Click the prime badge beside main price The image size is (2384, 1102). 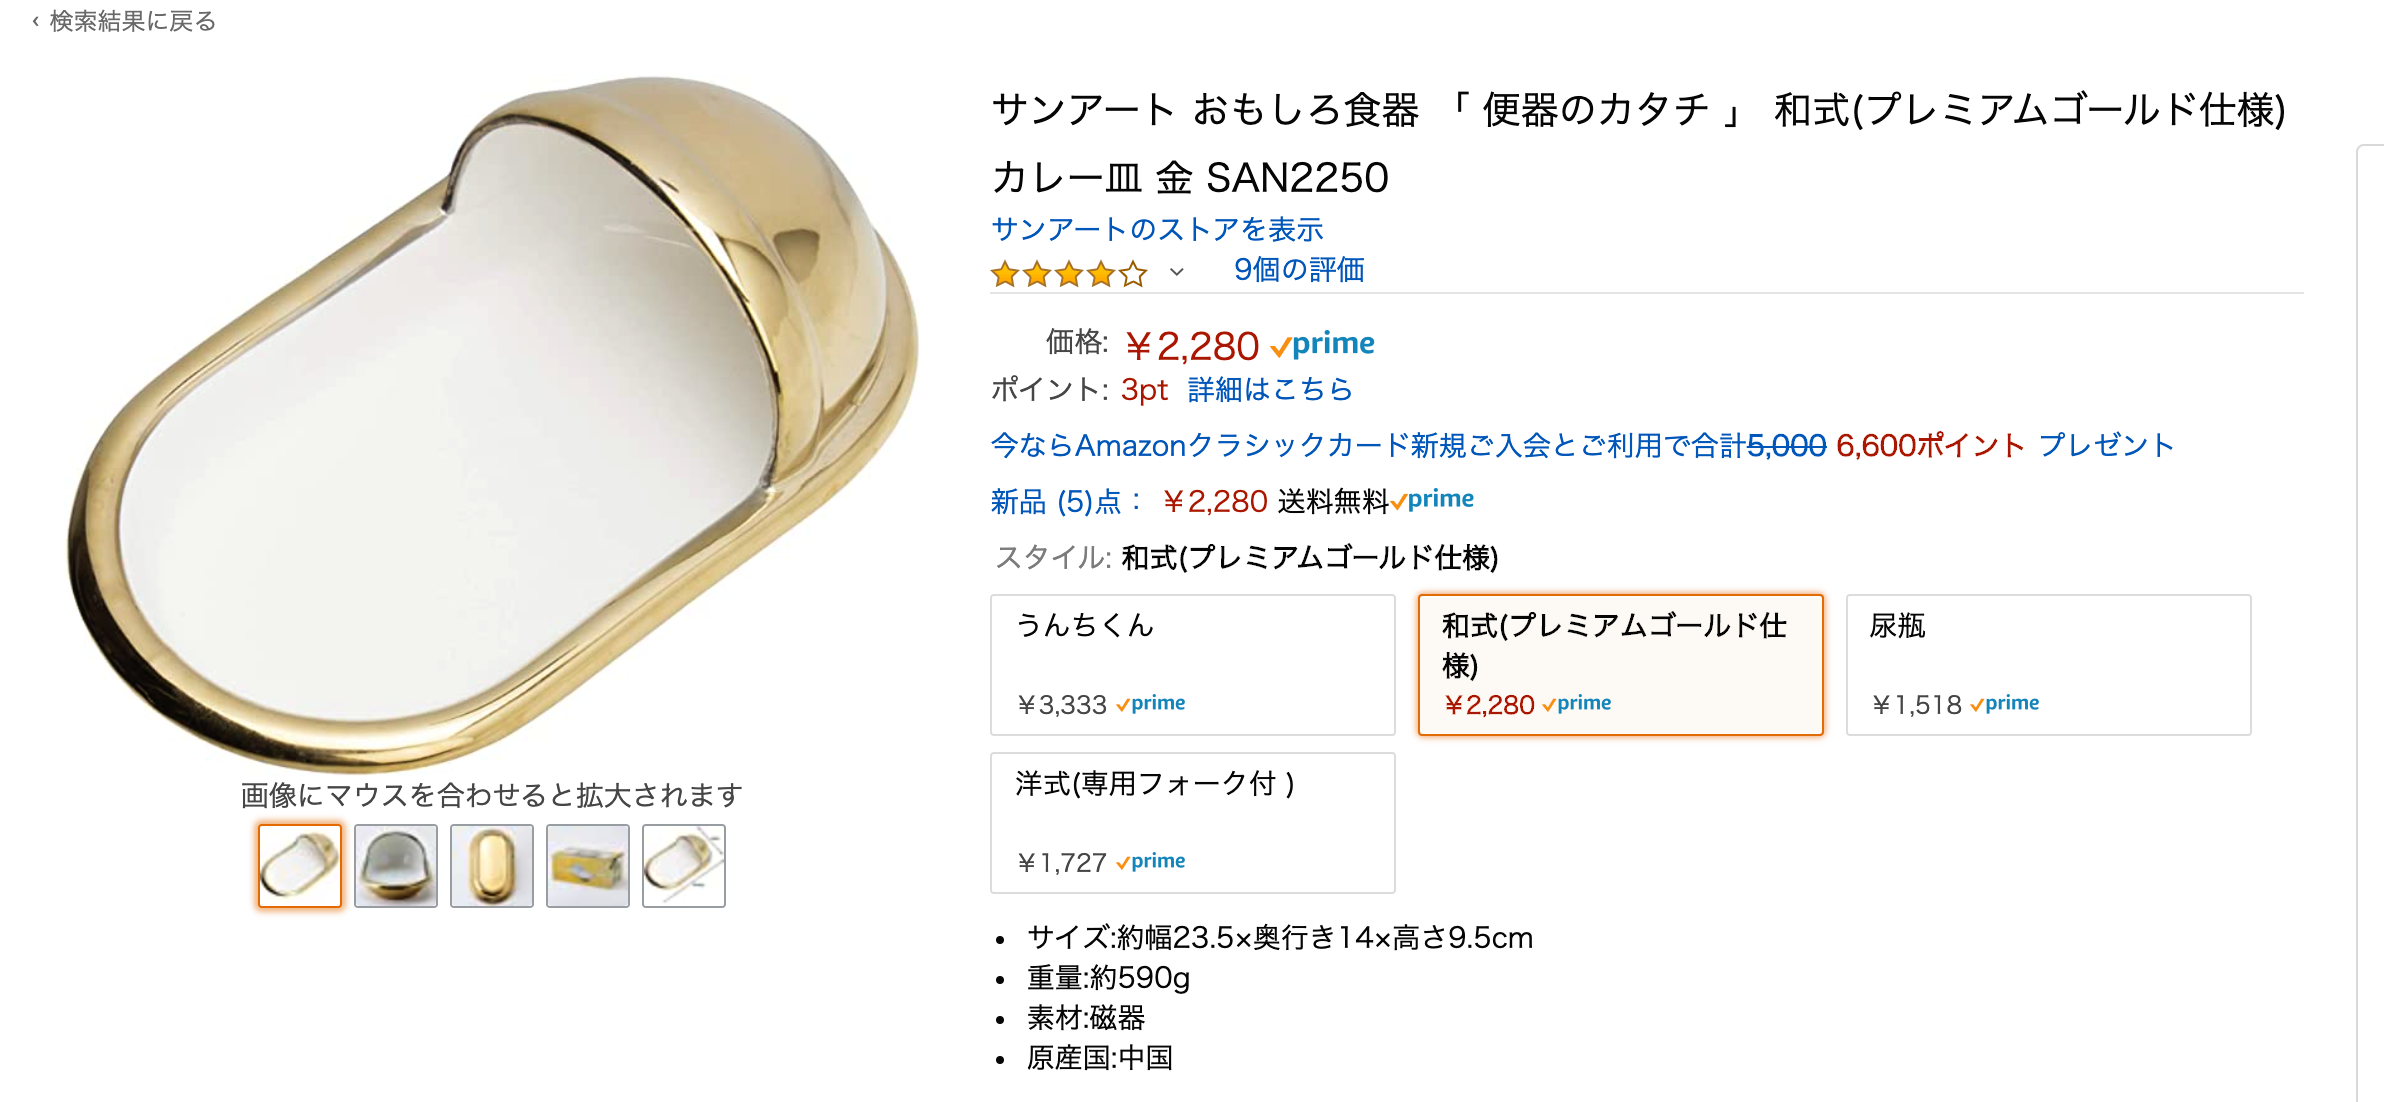pyautogui.click(x=1323, y=345)
